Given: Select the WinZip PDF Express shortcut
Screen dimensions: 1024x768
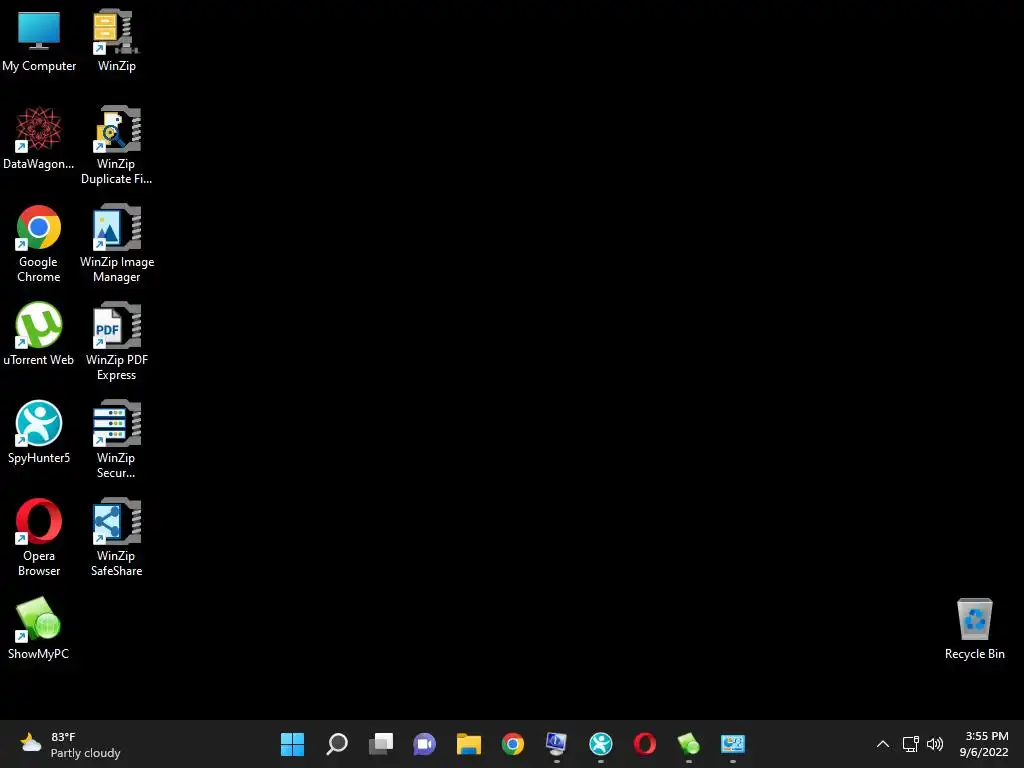Looking at the screenshot, I should click(116, 341).
